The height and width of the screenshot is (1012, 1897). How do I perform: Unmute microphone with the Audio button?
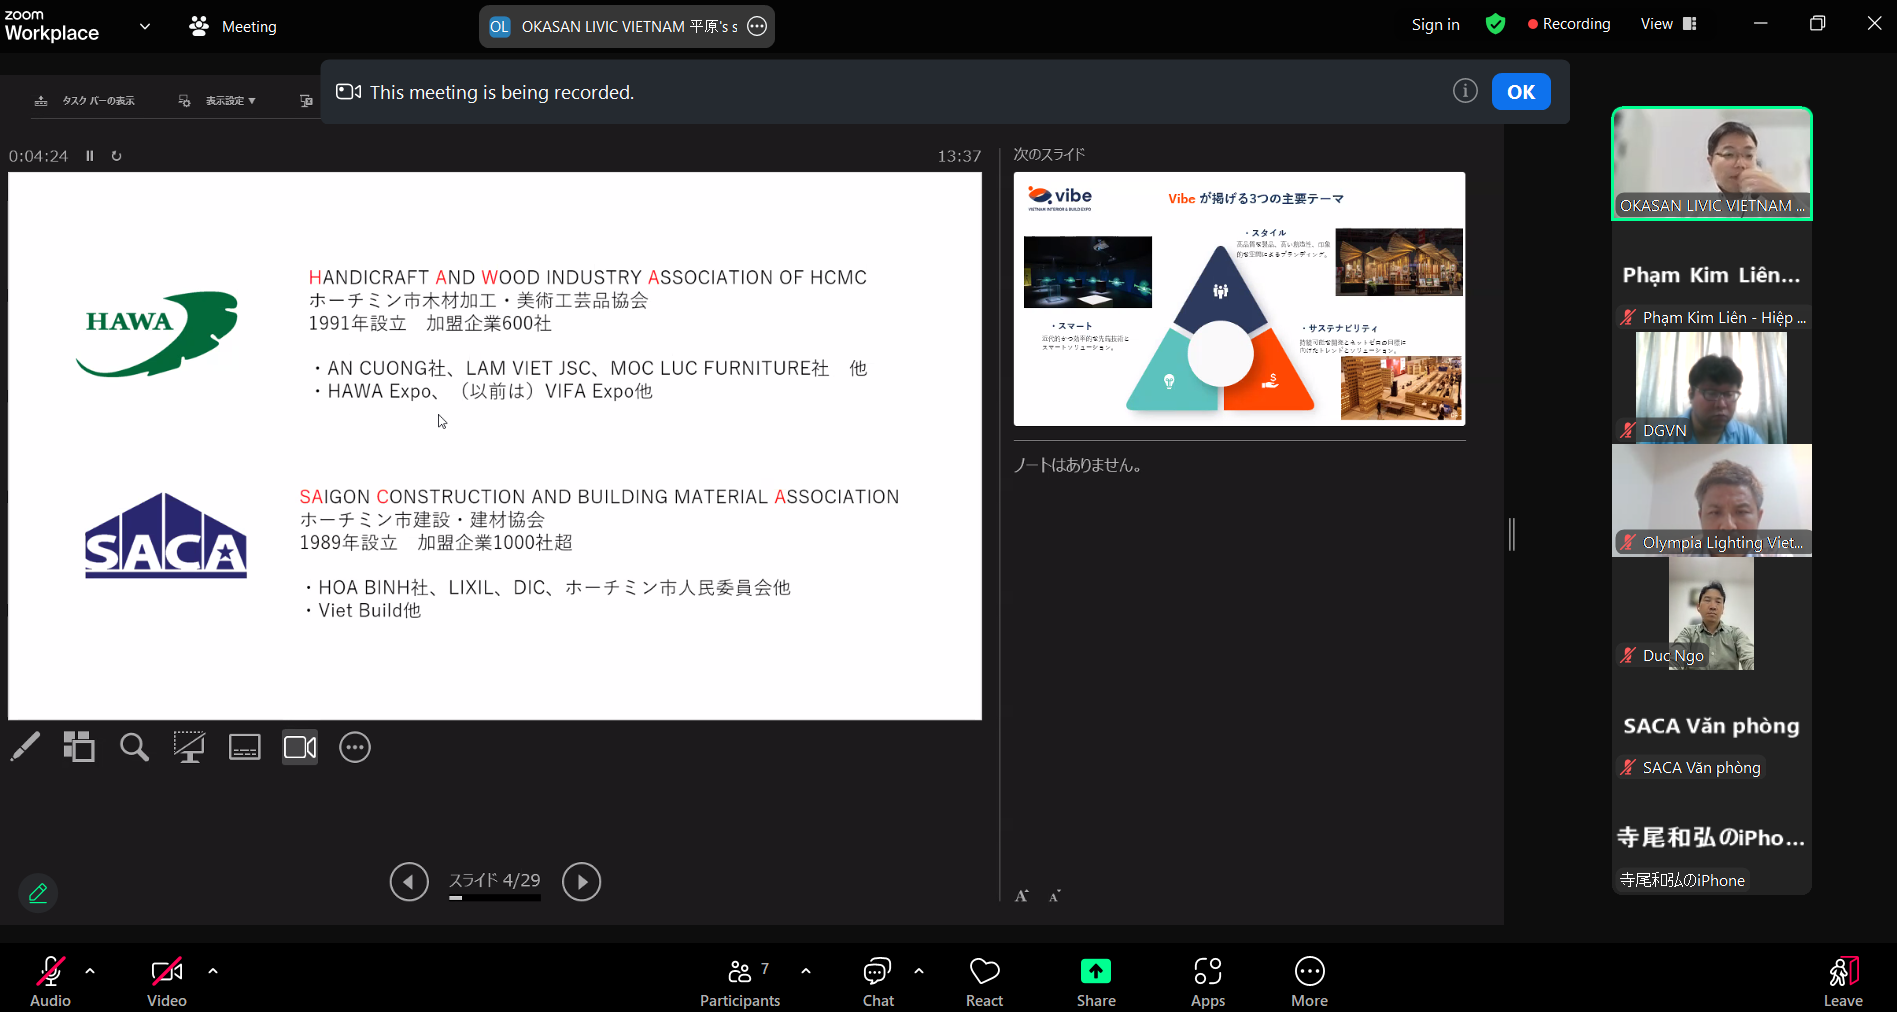[50, 982]
